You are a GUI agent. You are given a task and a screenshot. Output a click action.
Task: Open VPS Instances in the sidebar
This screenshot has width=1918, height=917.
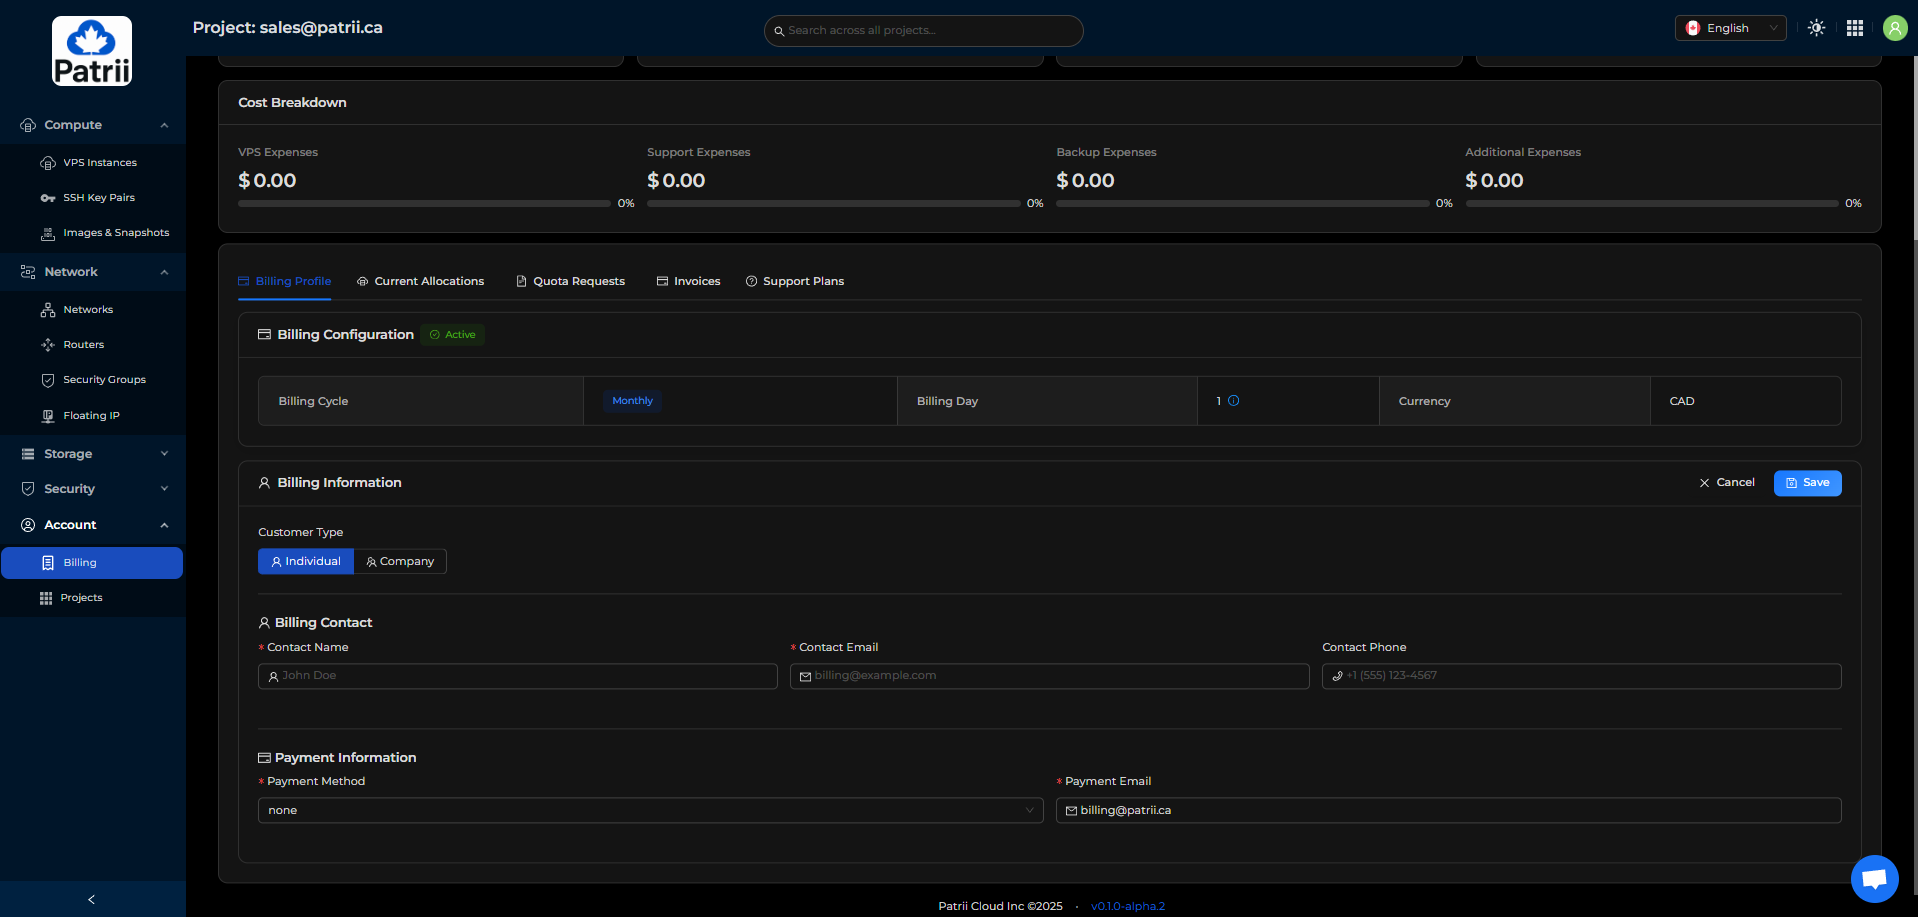coord(99,163)
